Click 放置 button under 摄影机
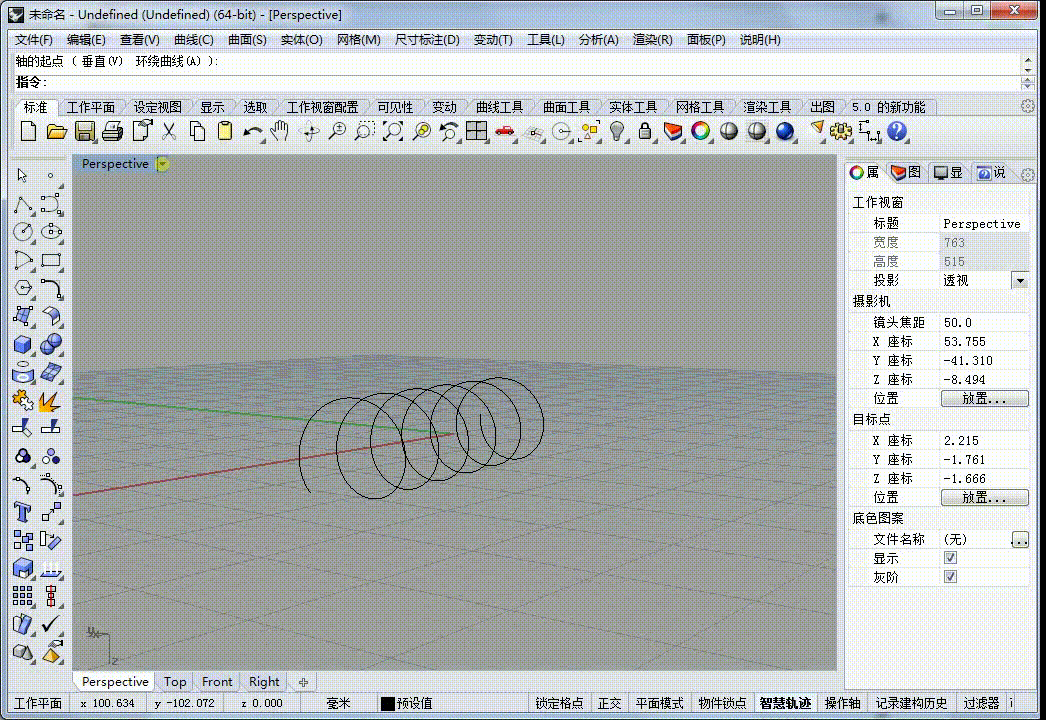This screenshot has height=720, width=1046. point(984,398)
